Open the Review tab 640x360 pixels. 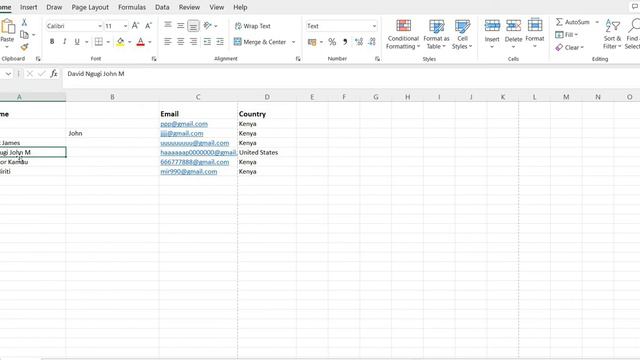click(x=189, y=7)
